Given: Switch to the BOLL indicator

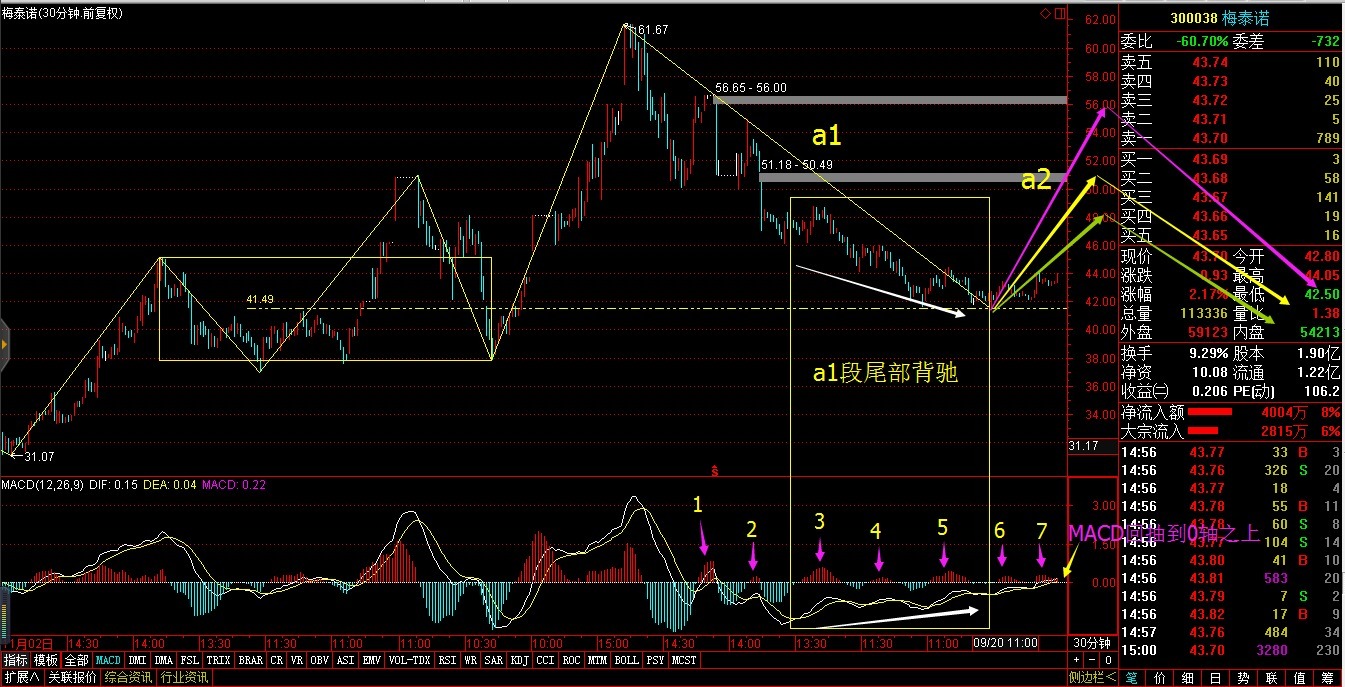Looking at the screenshot, I should pyautogui.click(x=627, y=660).
